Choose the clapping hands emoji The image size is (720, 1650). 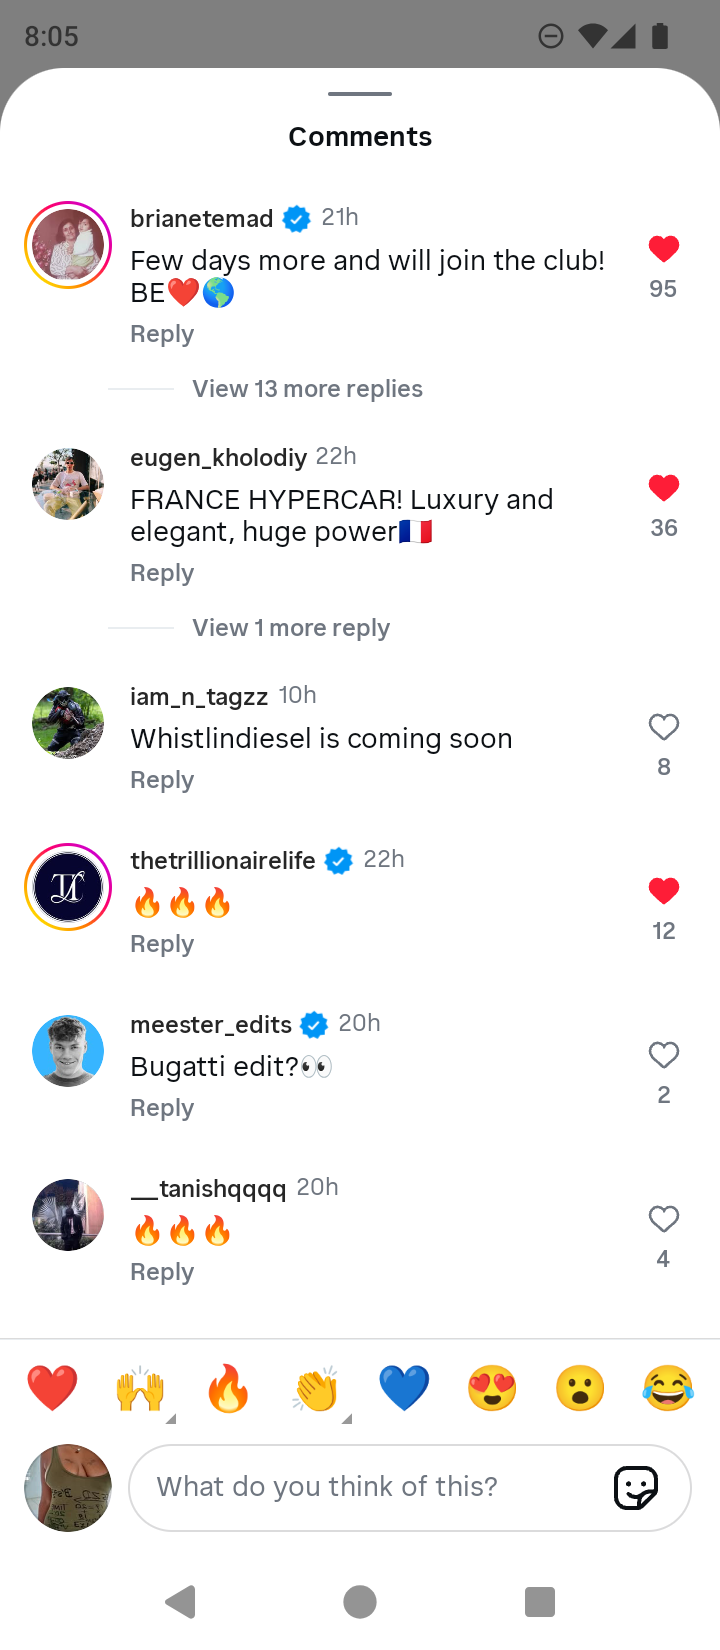tap(316, 1388)
